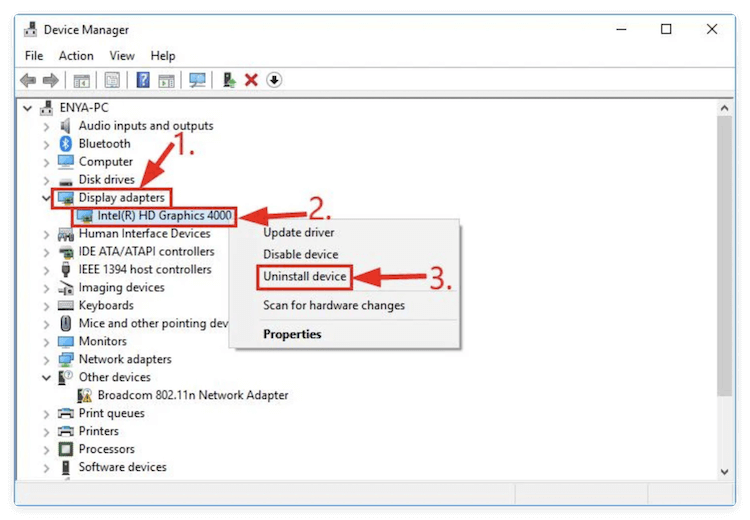Click the Forward arrow toolbar icon
Screen dimensions: 750x520
pos(51,80)
